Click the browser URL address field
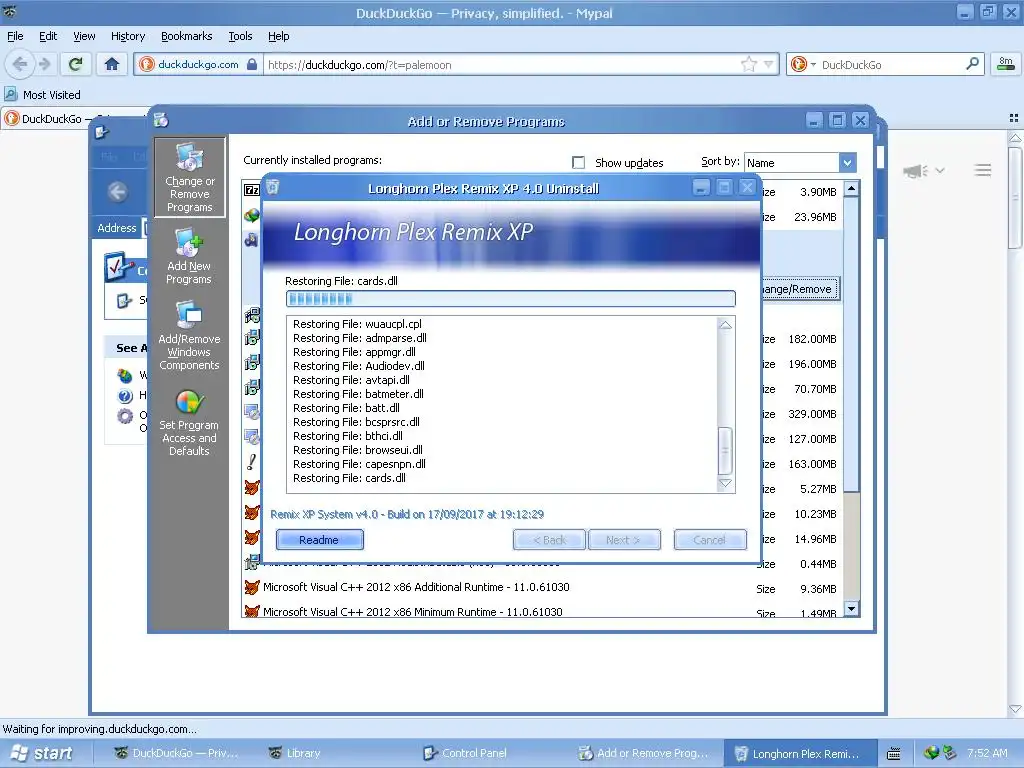 tap(503, 65)
